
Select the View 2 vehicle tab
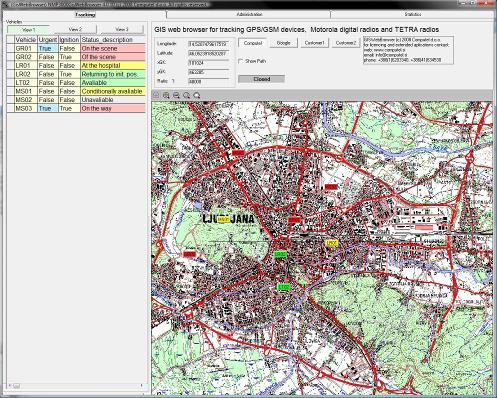(75, 30)
